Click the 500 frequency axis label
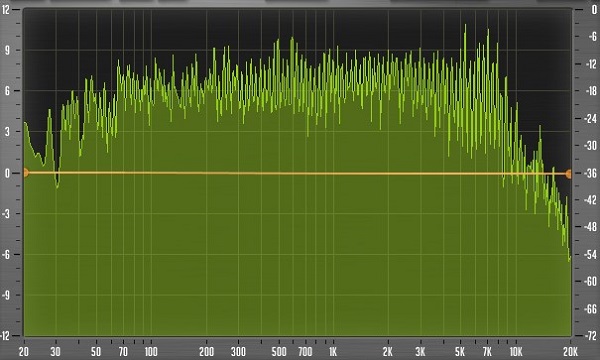The width and height of the screenshot is (600, 360). click(x=279, y=352)
